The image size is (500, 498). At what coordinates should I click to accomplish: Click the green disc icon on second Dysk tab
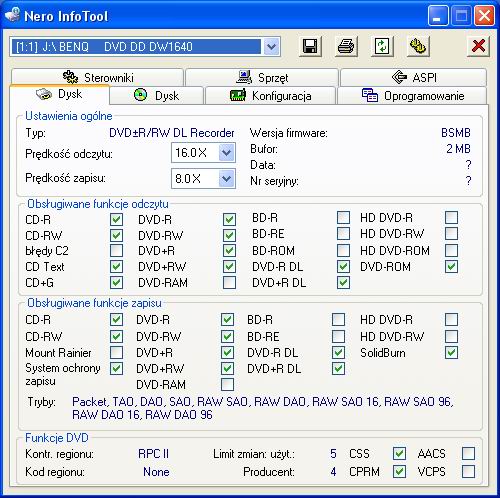coord(141,95)
